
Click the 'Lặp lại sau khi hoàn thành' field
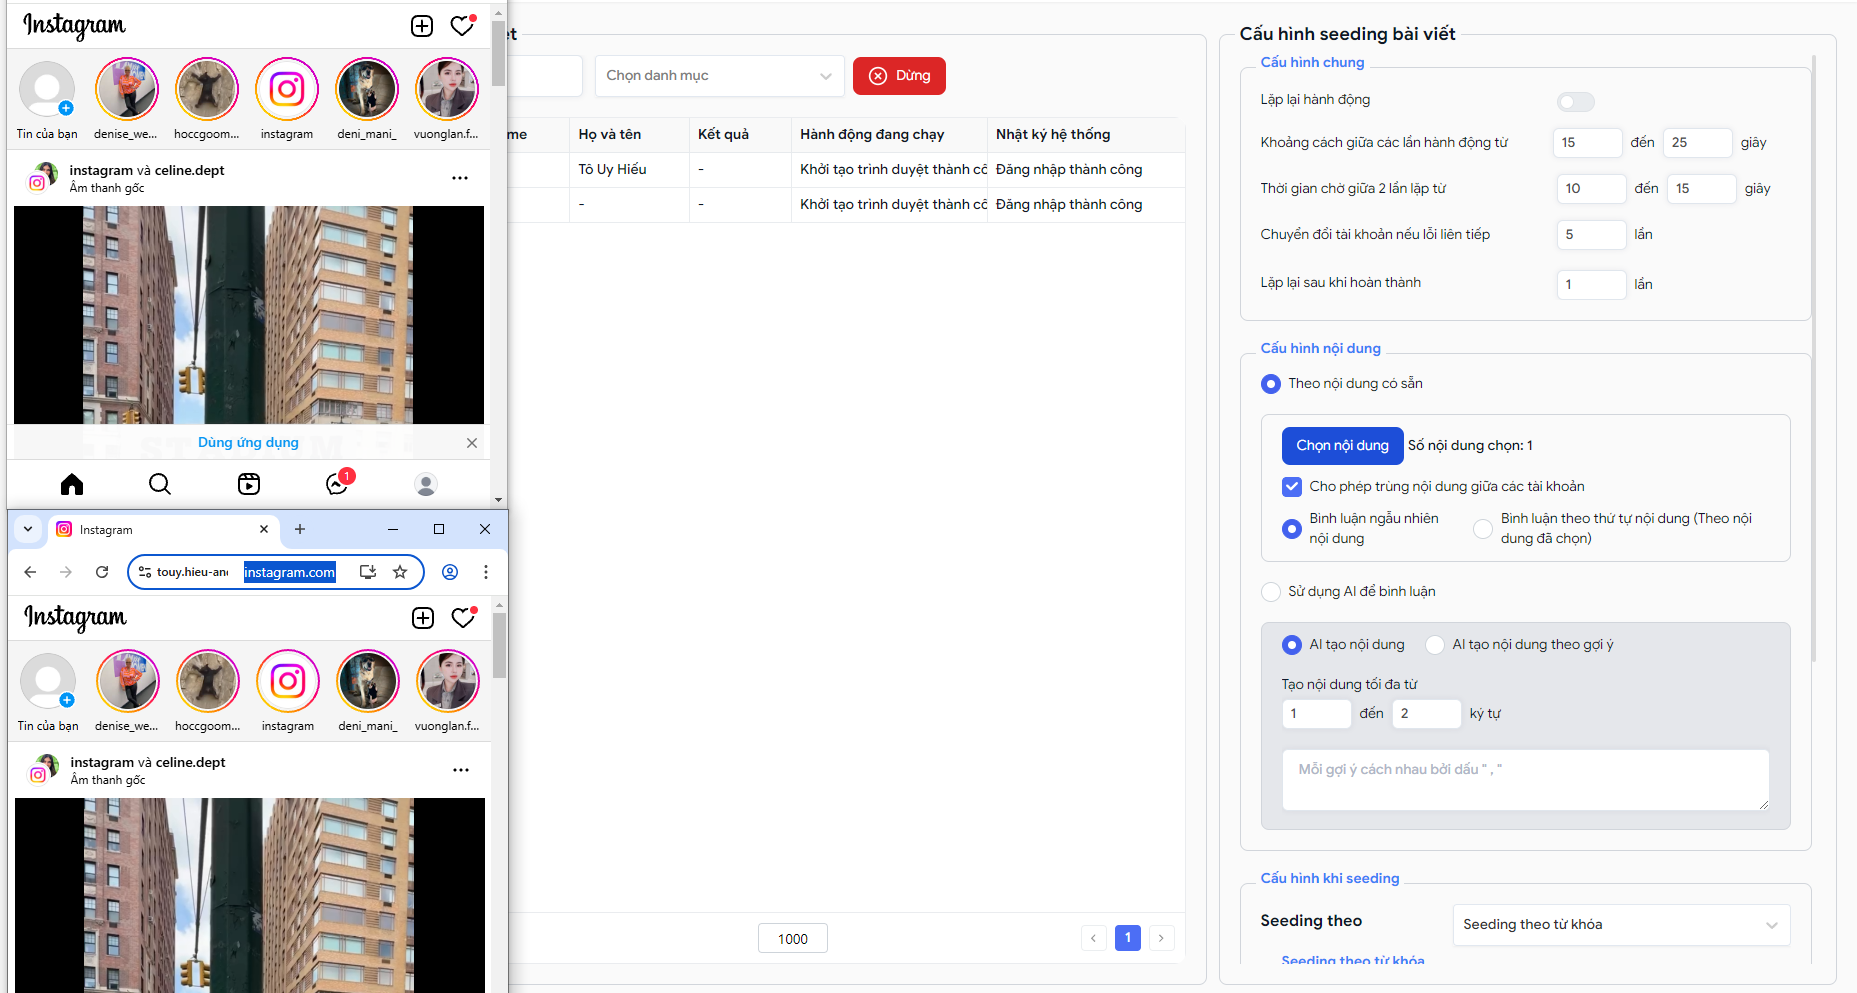tap(1591, 285)
